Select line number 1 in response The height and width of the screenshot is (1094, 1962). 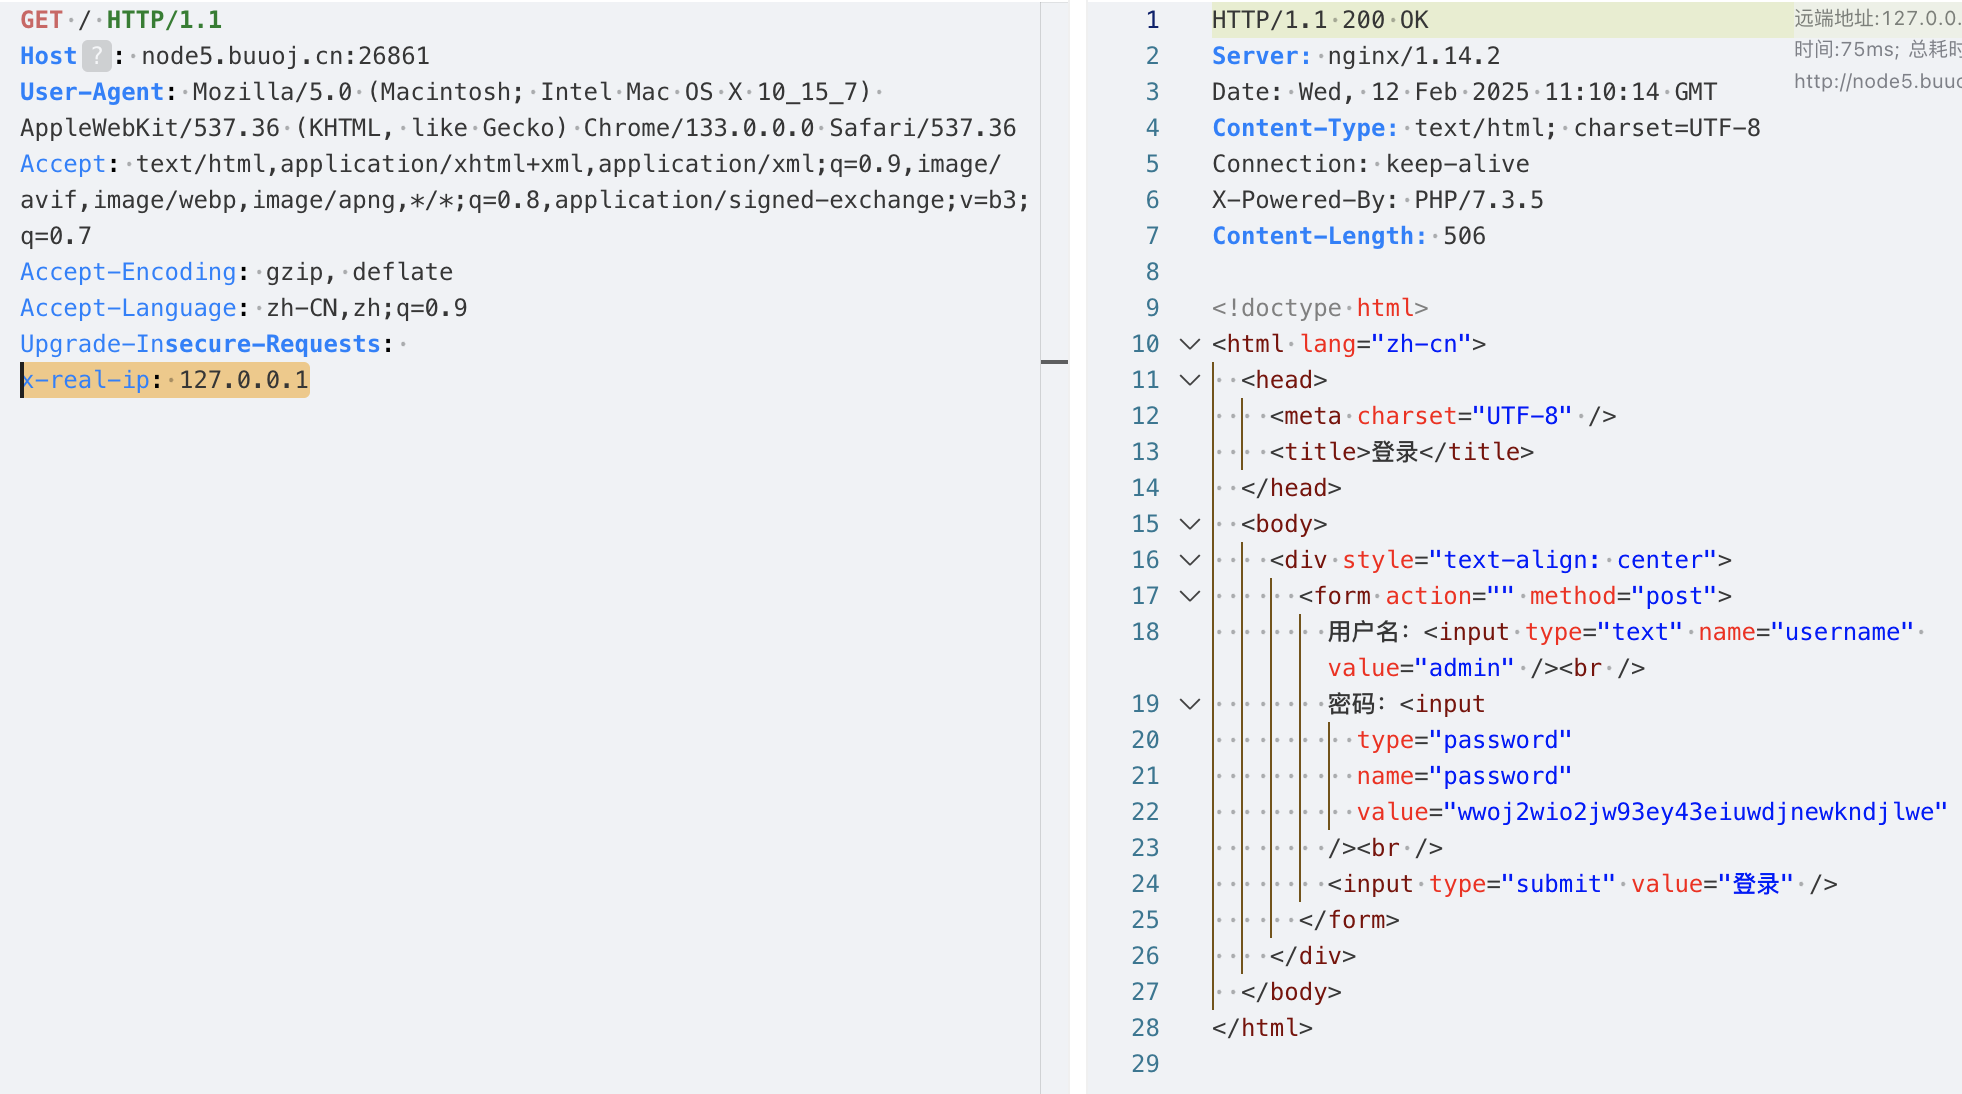[x=1152, y=20]
